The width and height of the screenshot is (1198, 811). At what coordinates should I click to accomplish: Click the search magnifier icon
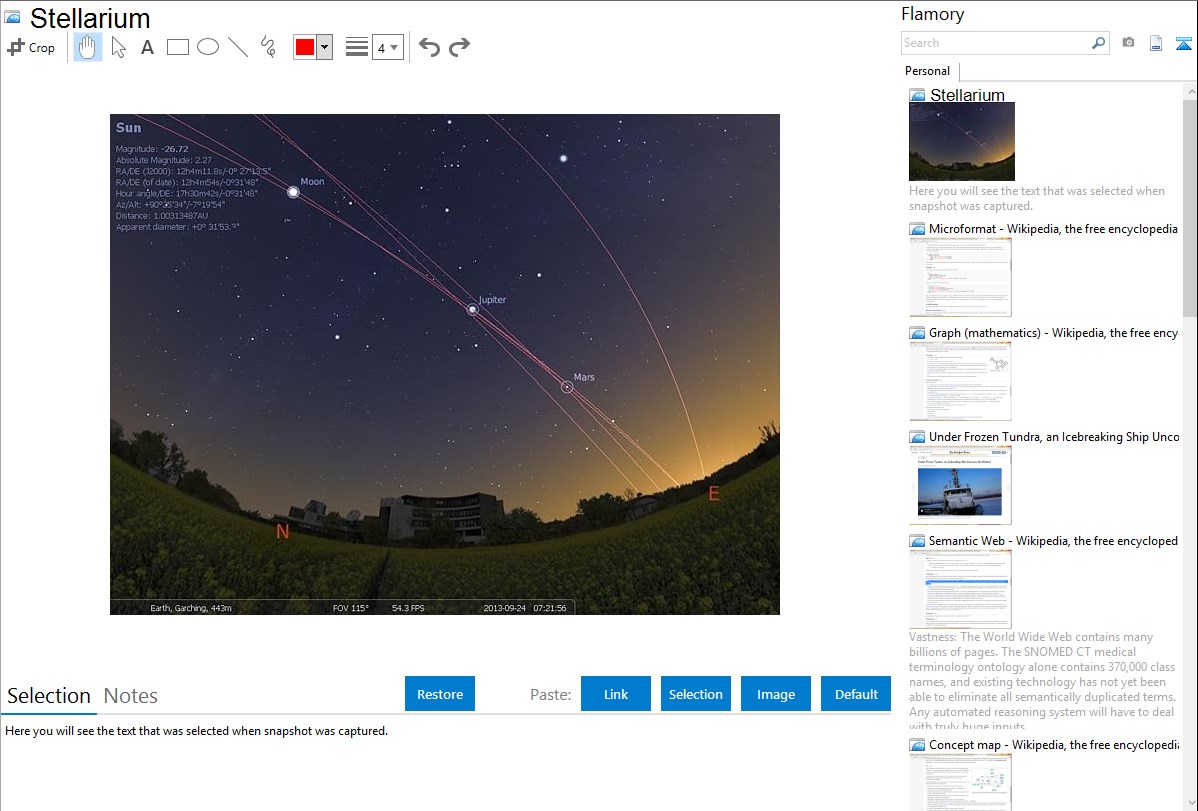pos(1099,43)
